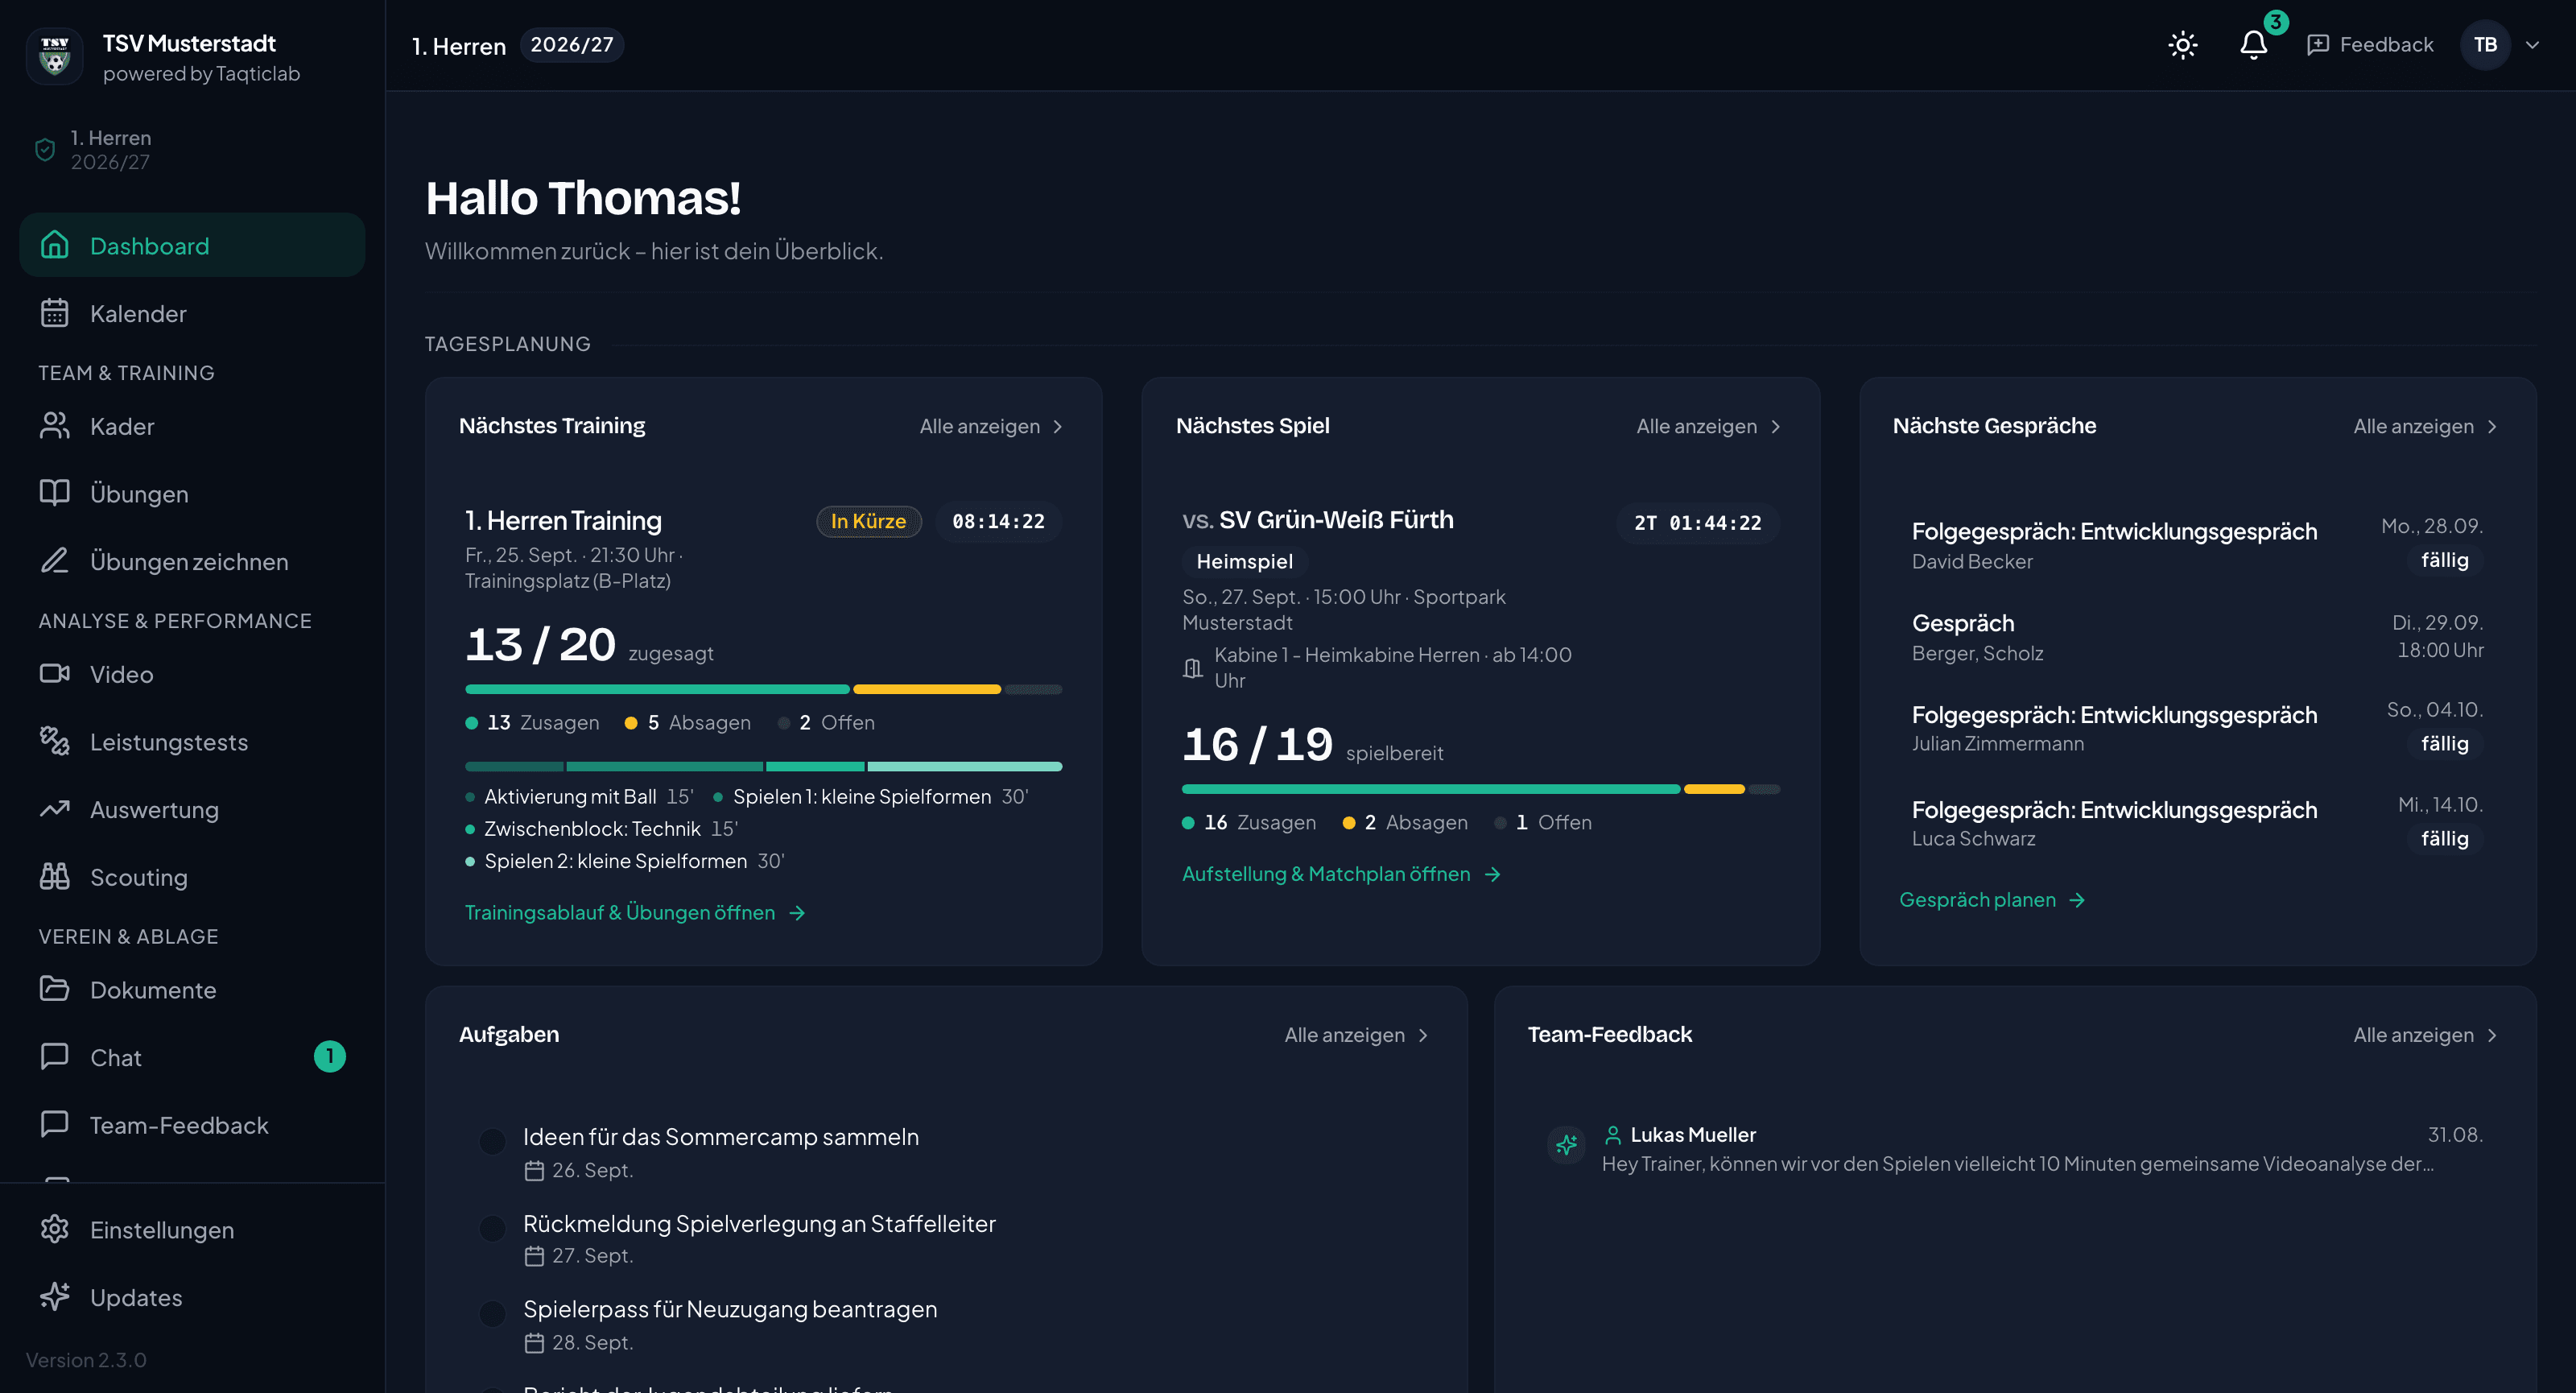Click the TSV Musterstadt club crest logo

[x=55, y=57]
